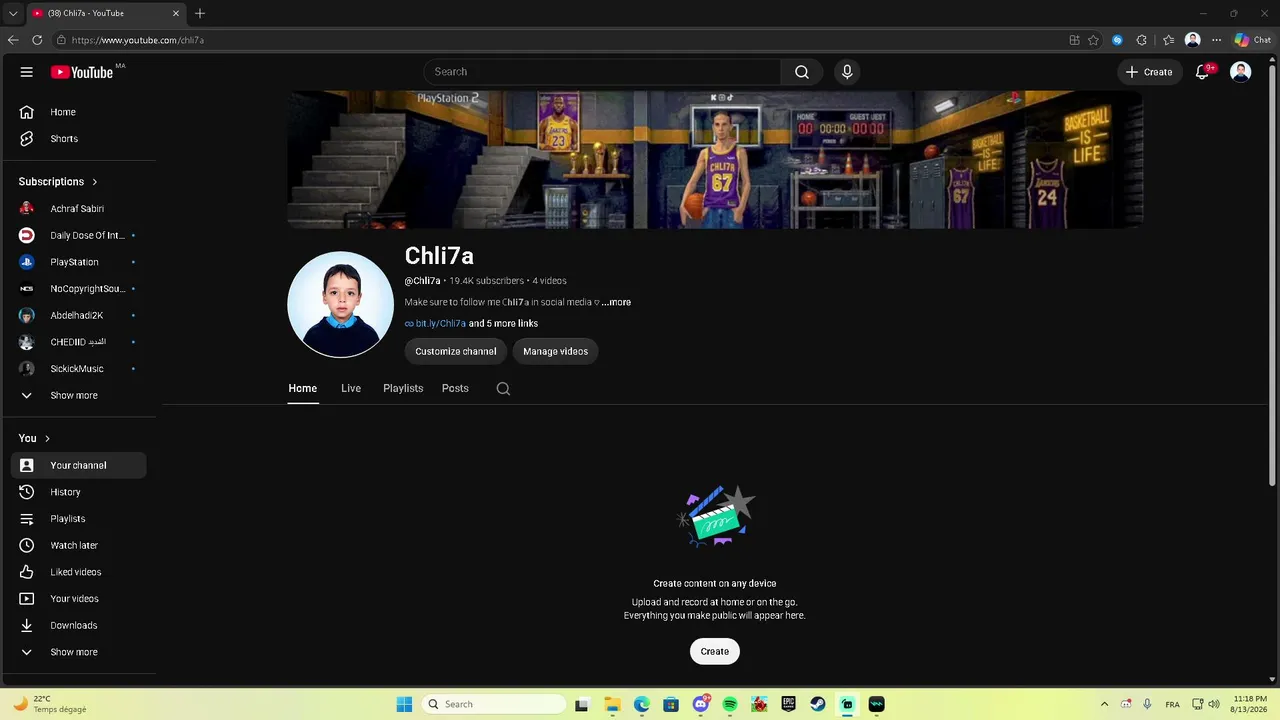Open NoCopyrightSounds subscription

point(78,289)
